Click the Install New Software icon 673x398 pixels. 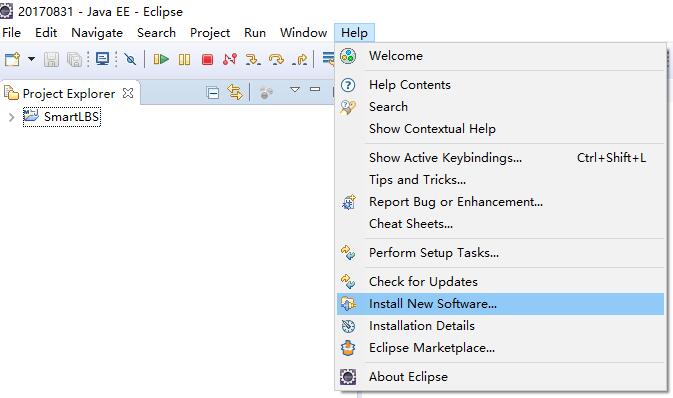(x=348, y=304)
